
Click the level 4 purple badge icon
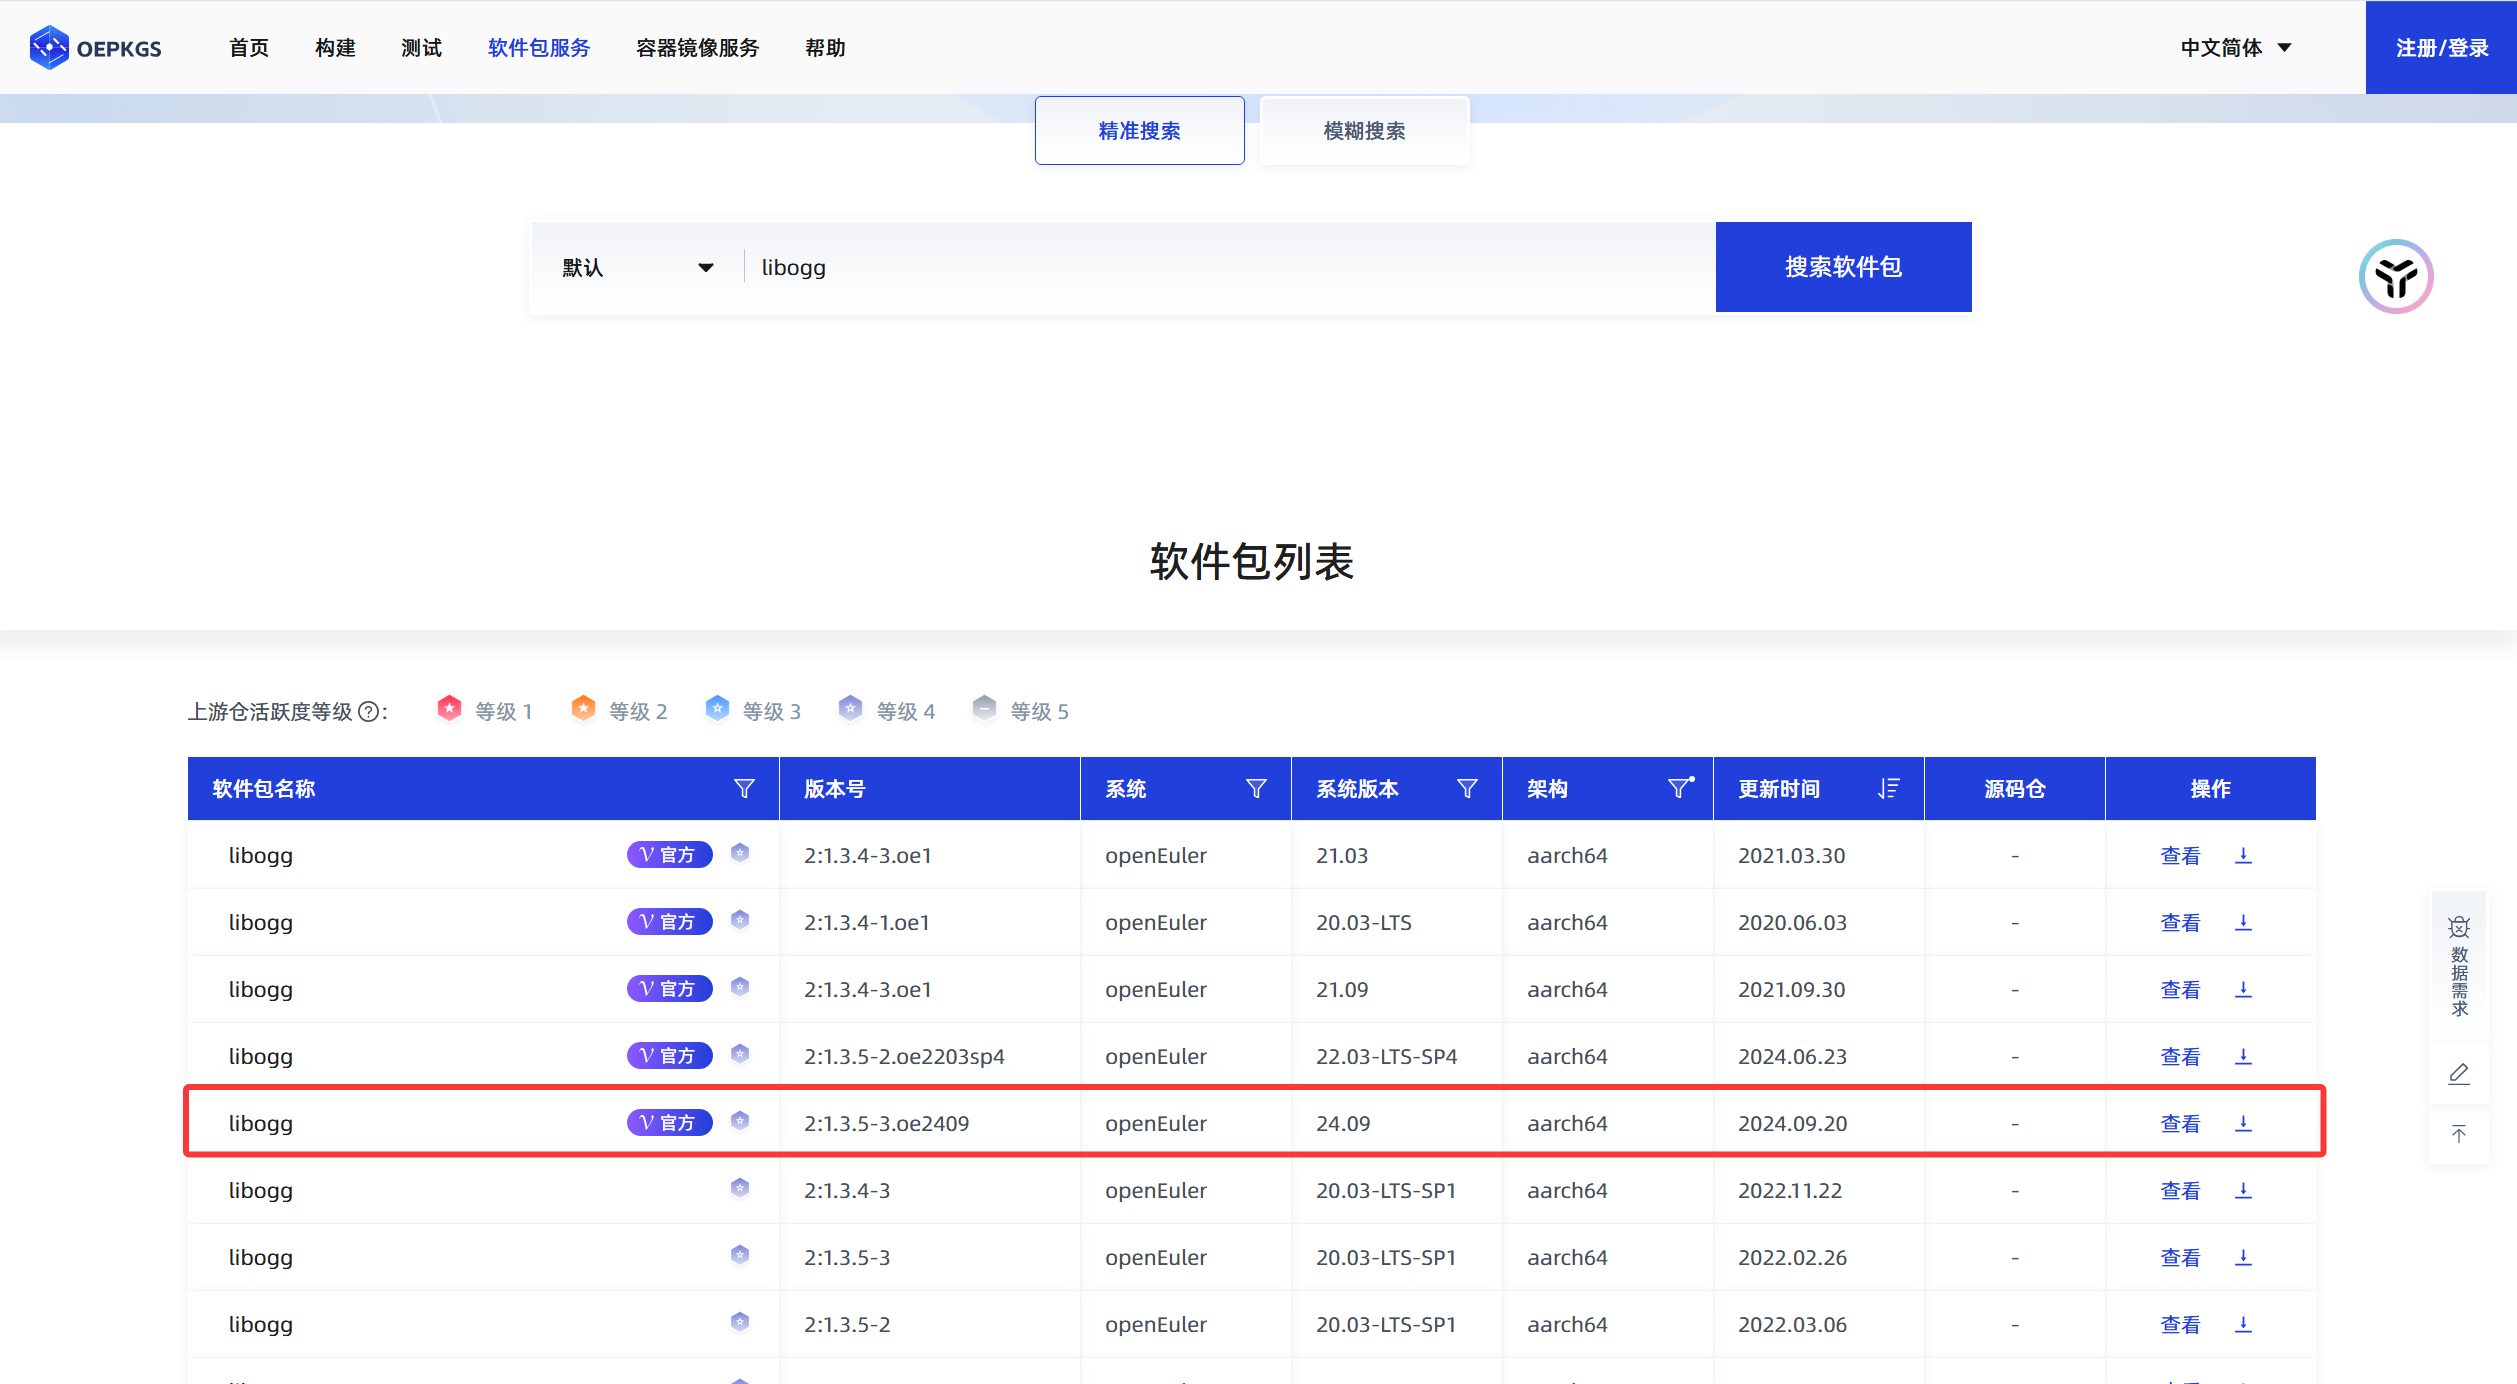851,709
